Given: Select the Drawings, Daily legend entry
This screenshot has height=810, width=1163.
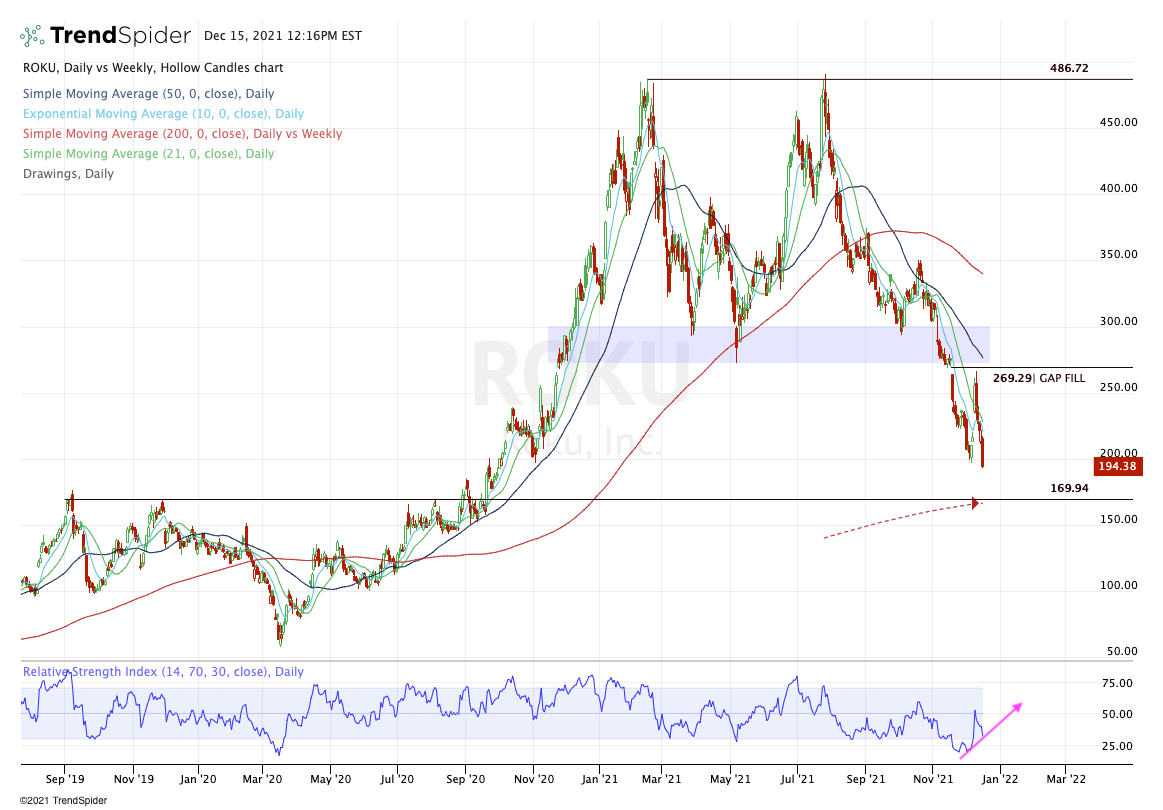Looking at the screenshot, I should (67, 174).
